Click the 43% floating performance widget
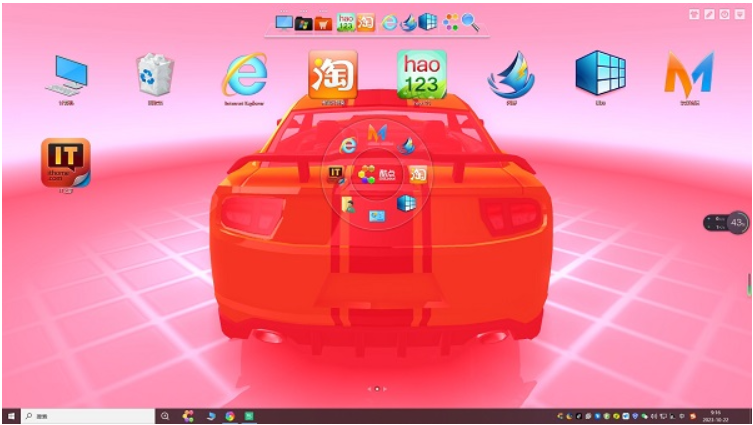 [x=726, y=223]
